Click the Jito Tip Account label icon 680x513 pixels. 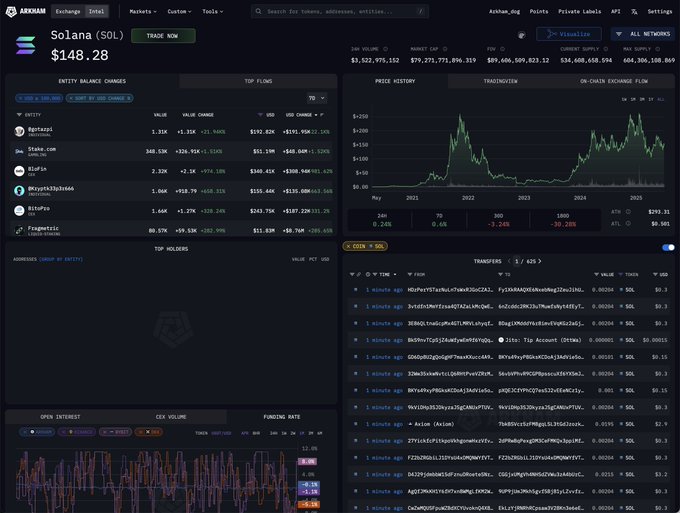(501, 340)
